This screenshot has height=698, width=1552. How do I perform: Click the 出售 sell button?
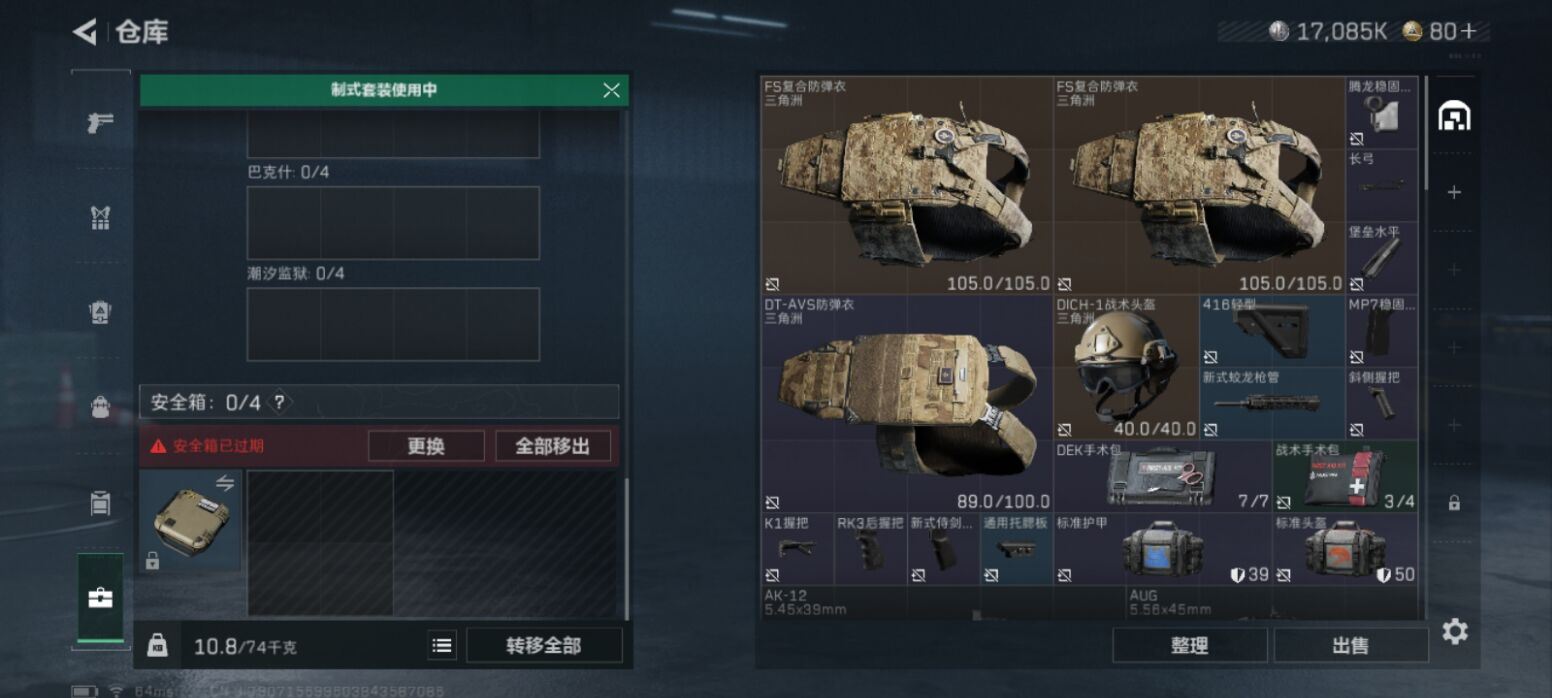[1350, 646]
